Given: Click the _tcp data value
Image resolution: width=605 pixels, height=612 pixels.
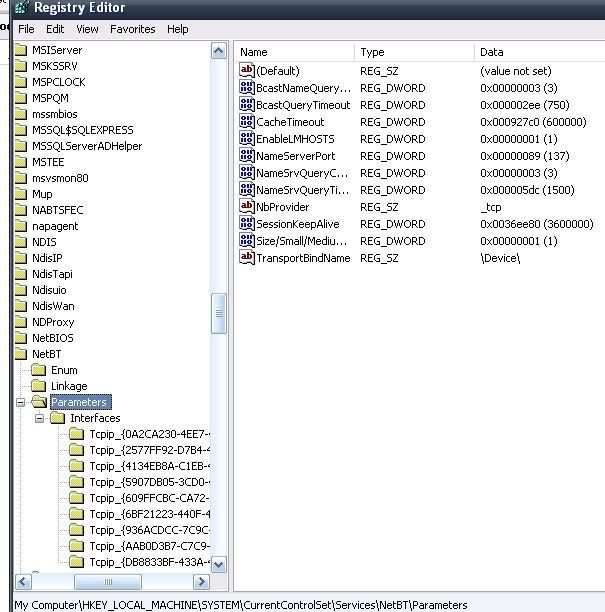Looking at the screenshot, I should pos(491,207).
